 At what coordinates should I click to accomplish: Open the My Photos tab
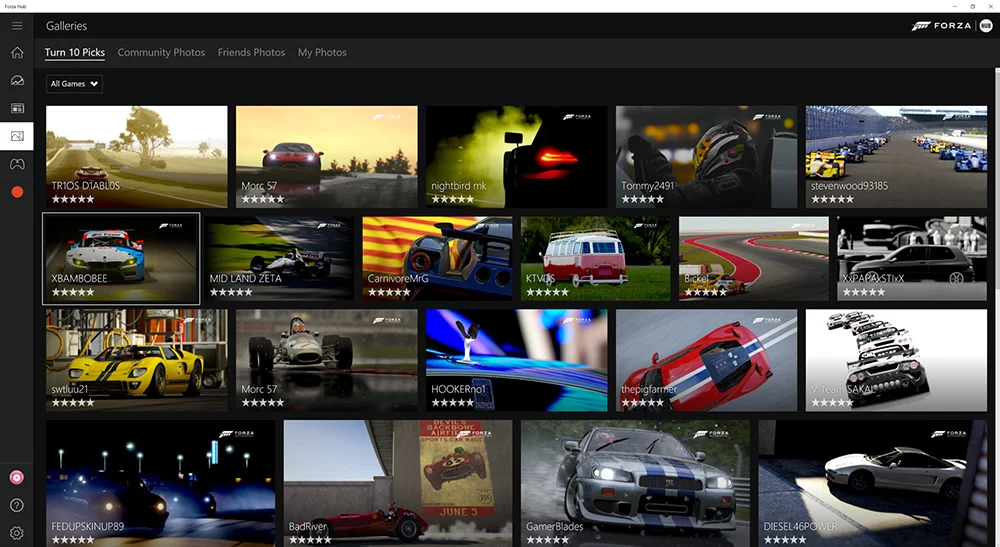(322, 52)
